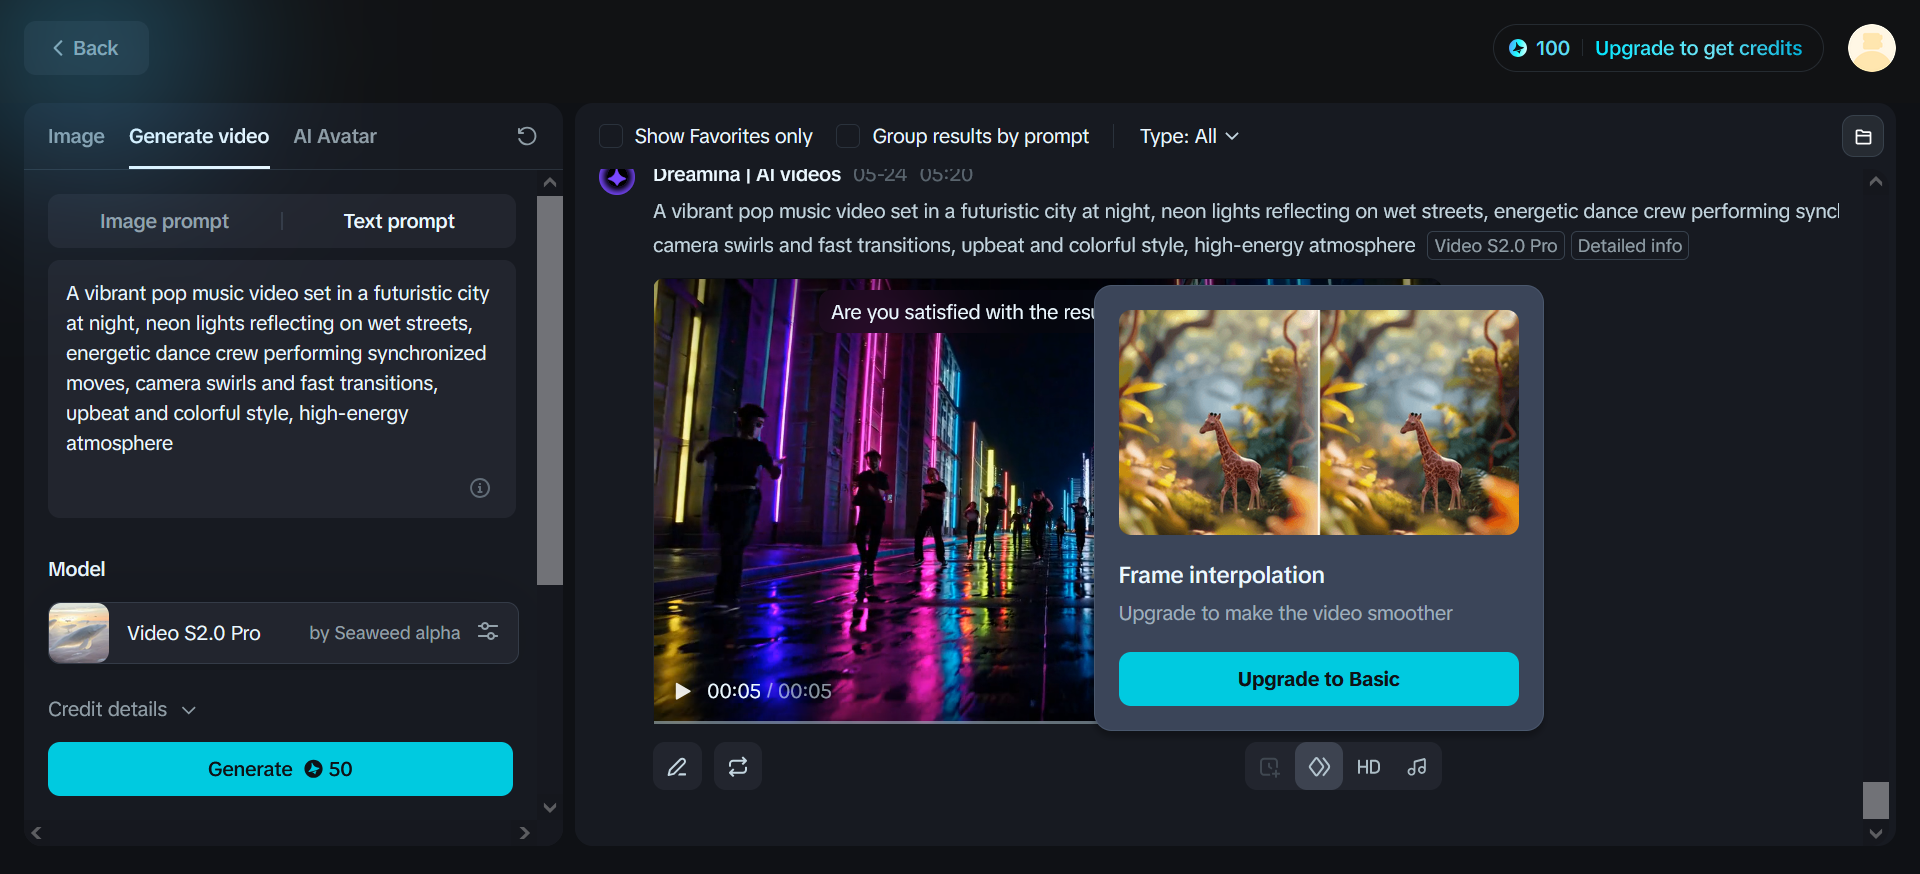Switch to the Image tab

pyautogui.click(x=76, y=136)
